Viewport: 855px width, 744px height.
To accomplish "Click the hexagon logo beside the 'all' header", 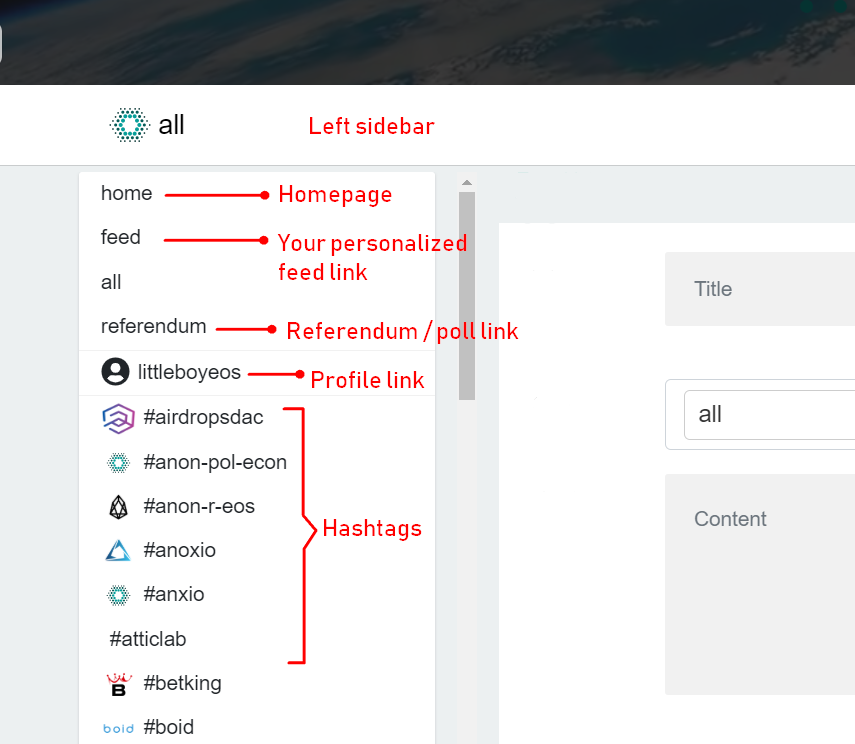I will point(130,125).
